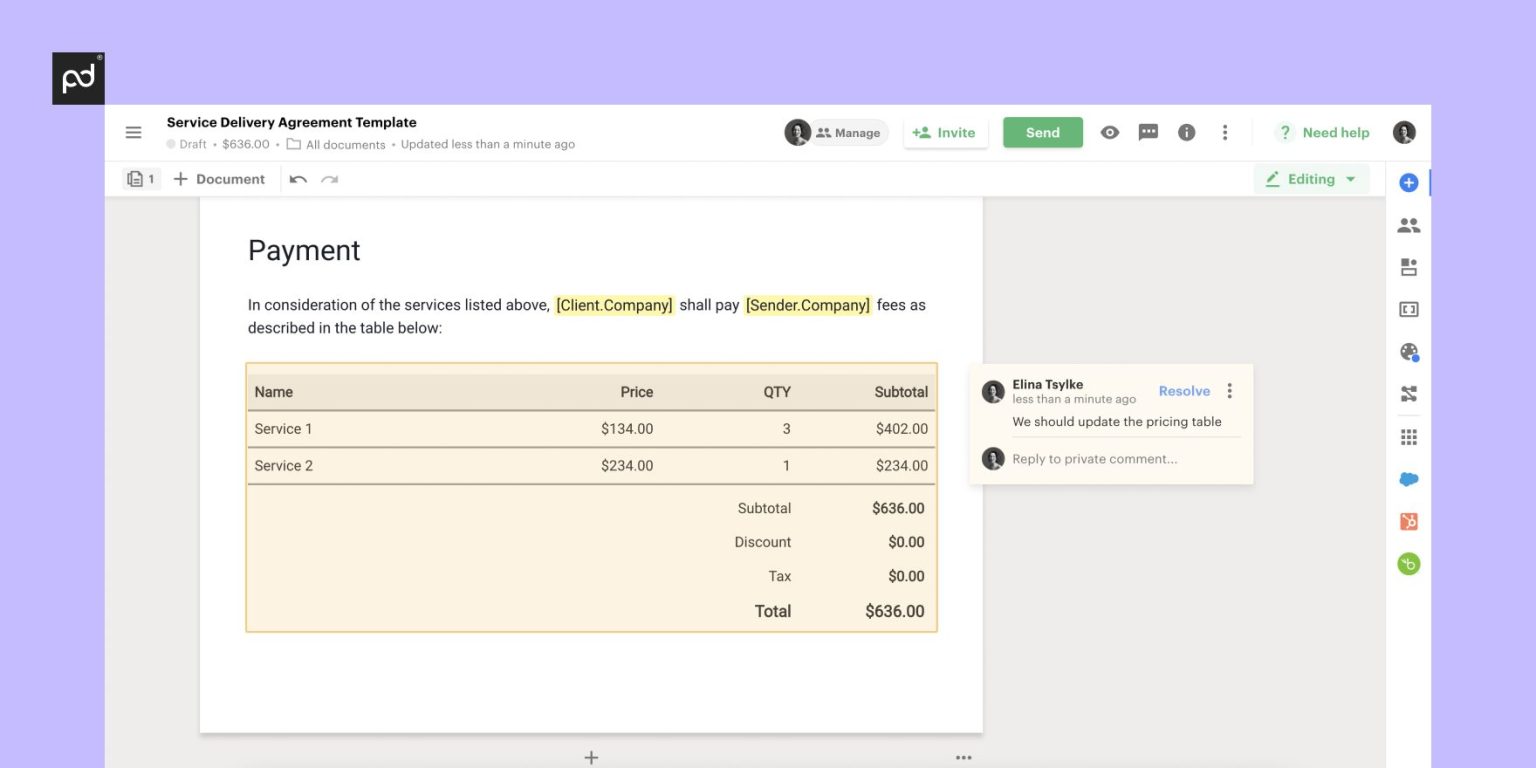This screenshot has width=1536, height=768.
Task: Open the HubSpot integration icon
Action: 1408,521
